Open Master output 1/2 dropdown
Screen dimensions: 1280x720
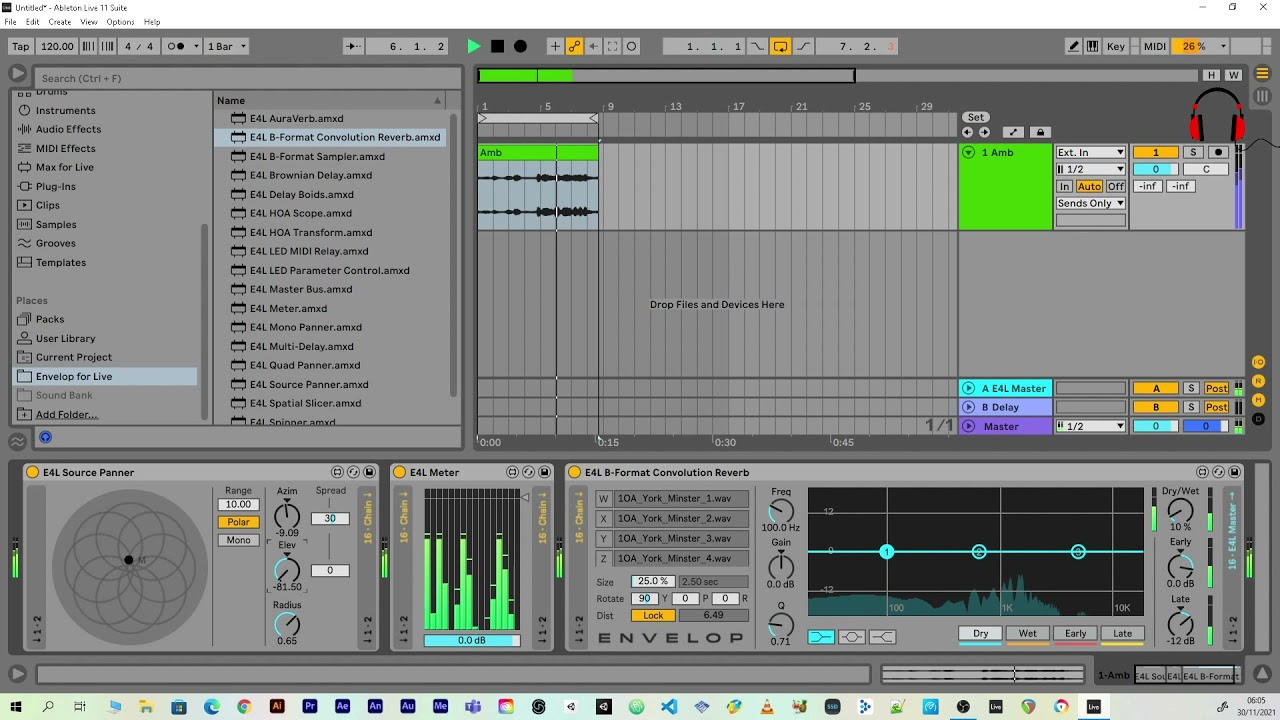coord(1091,426)
